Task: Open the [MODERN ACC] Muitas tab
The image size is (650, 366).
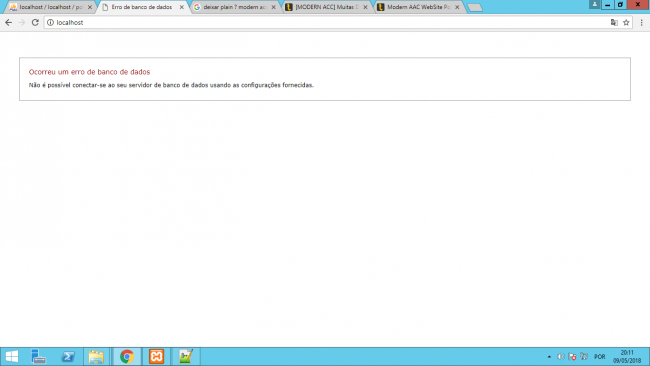Action: click(326, 7)
